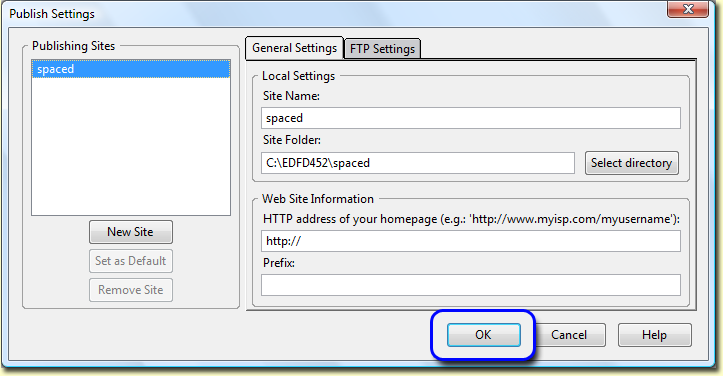Screen dimensions: 723x376
Task: Switch to the General Settings tab
Action: (295, 48)
